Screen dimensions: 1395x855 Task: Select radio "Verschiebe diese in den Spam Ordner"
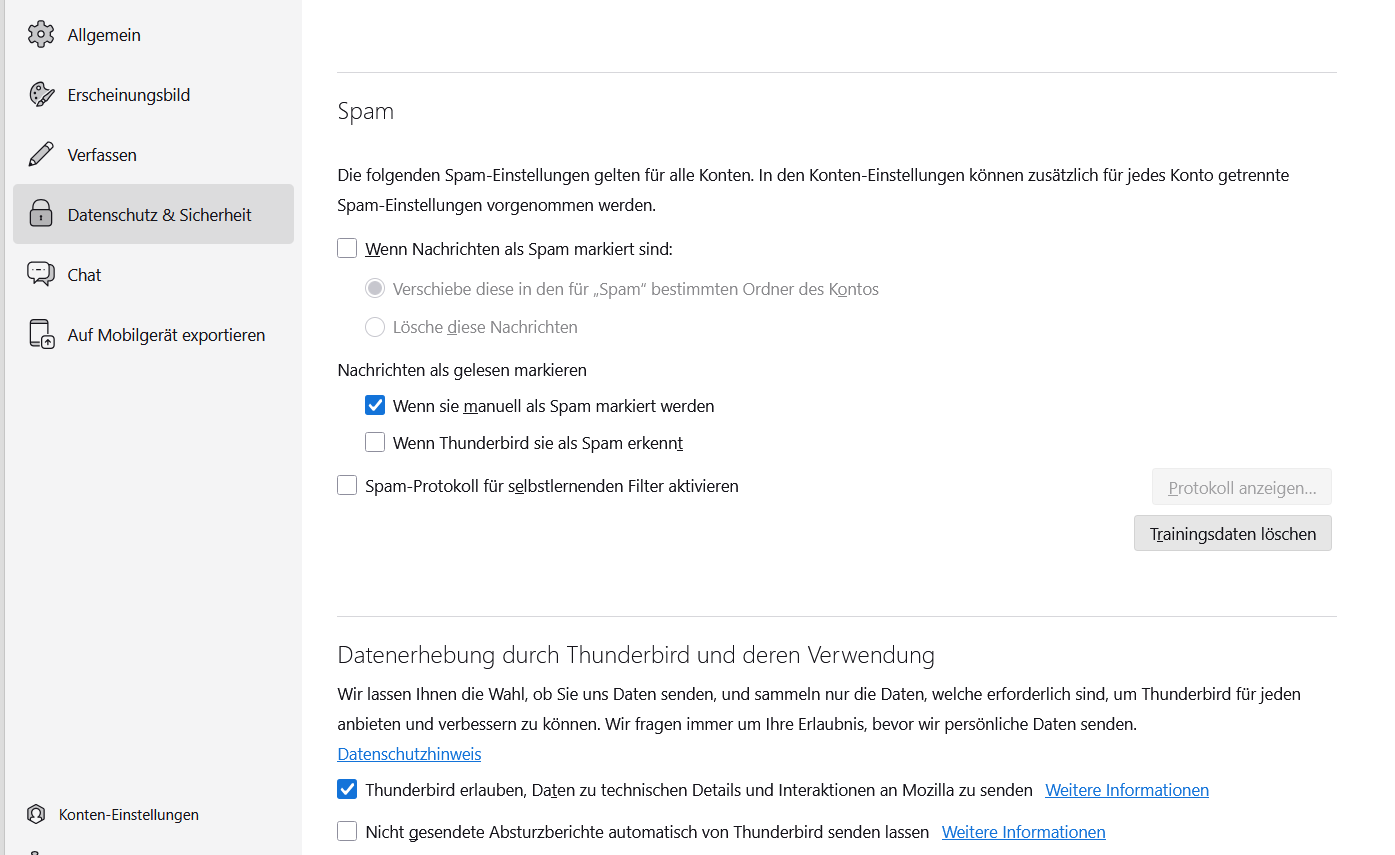pyautogui.click(x=375, y=289)
